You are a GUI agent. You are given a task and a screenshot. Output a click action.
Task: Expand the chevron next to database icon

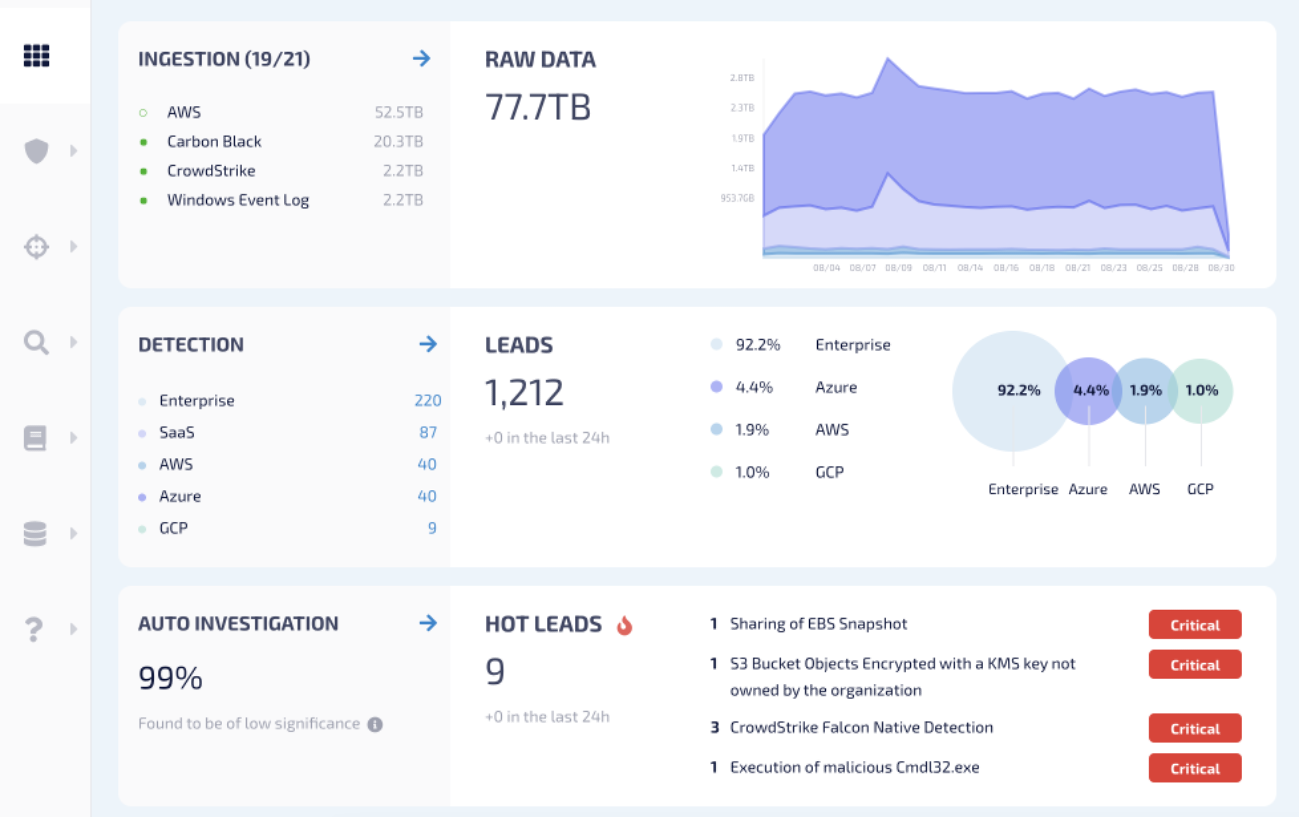[73, 534]
